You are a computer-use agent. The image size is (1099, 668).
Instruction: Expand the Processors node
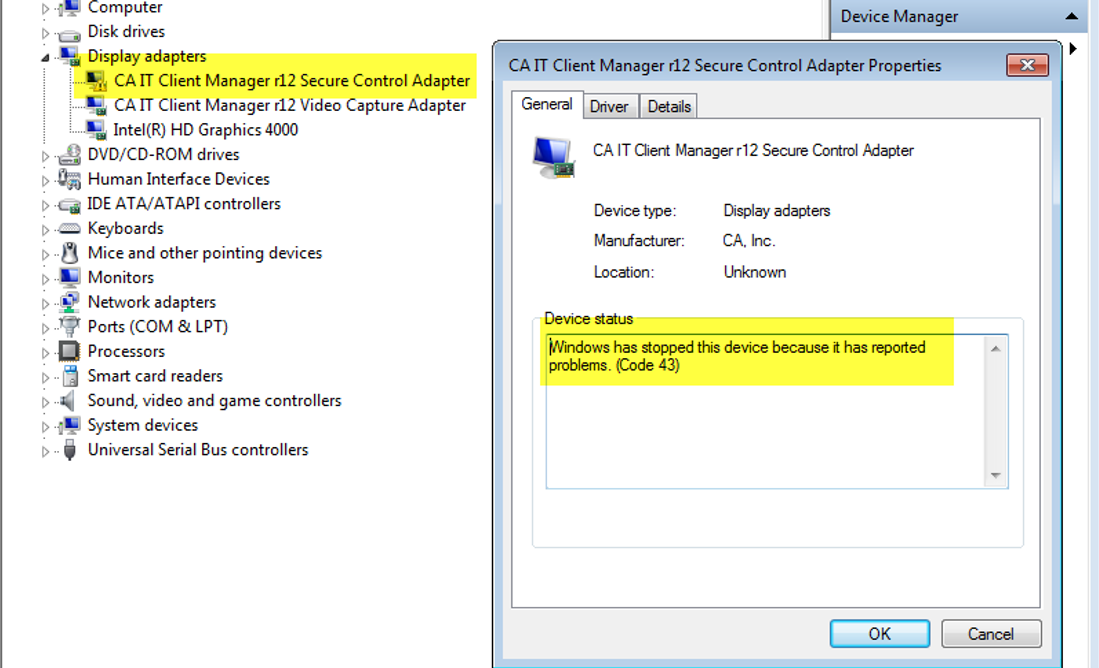point(46,352)
